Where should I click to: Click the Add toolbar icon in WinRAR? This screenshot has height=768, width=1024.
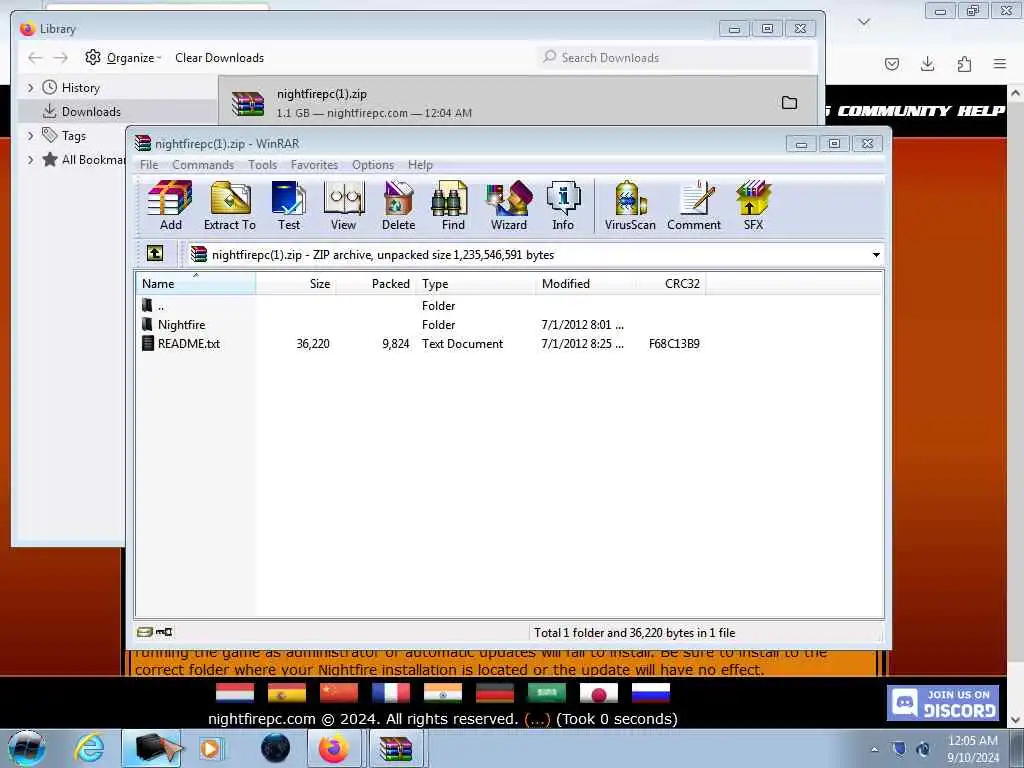170,206
